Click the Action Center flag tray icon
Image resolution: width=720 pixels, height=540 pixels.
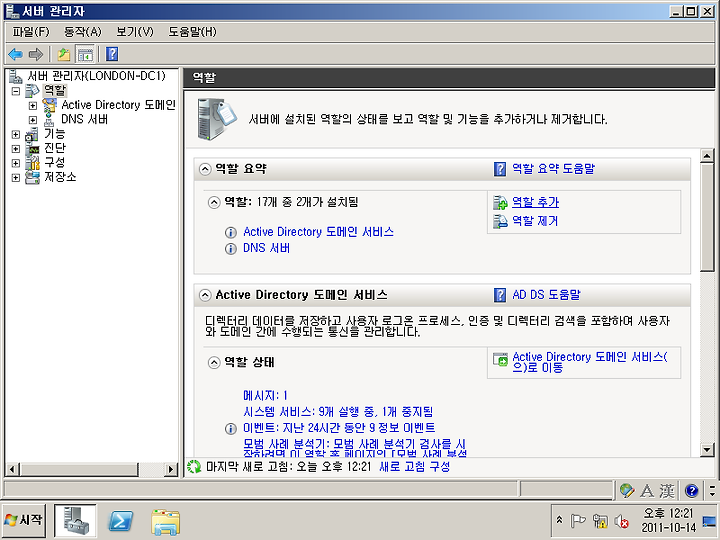tap(578, 521)
